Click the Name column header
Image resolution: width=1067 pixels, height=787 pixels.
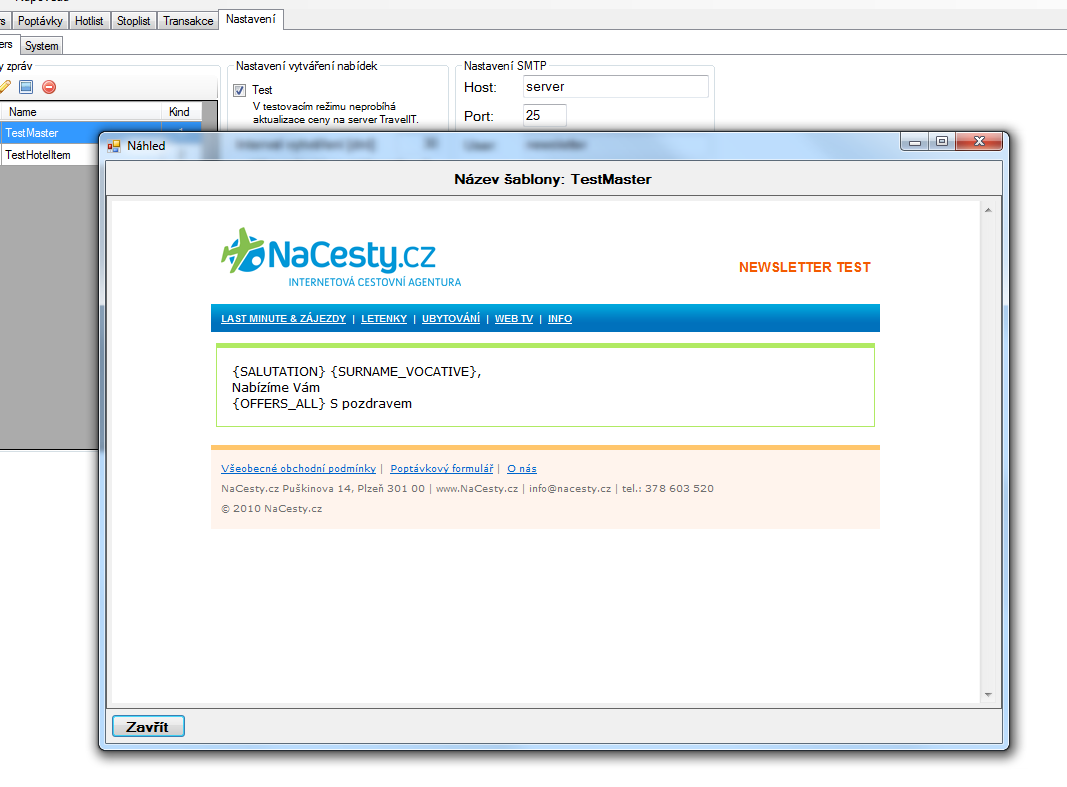[x=80, y=112]
